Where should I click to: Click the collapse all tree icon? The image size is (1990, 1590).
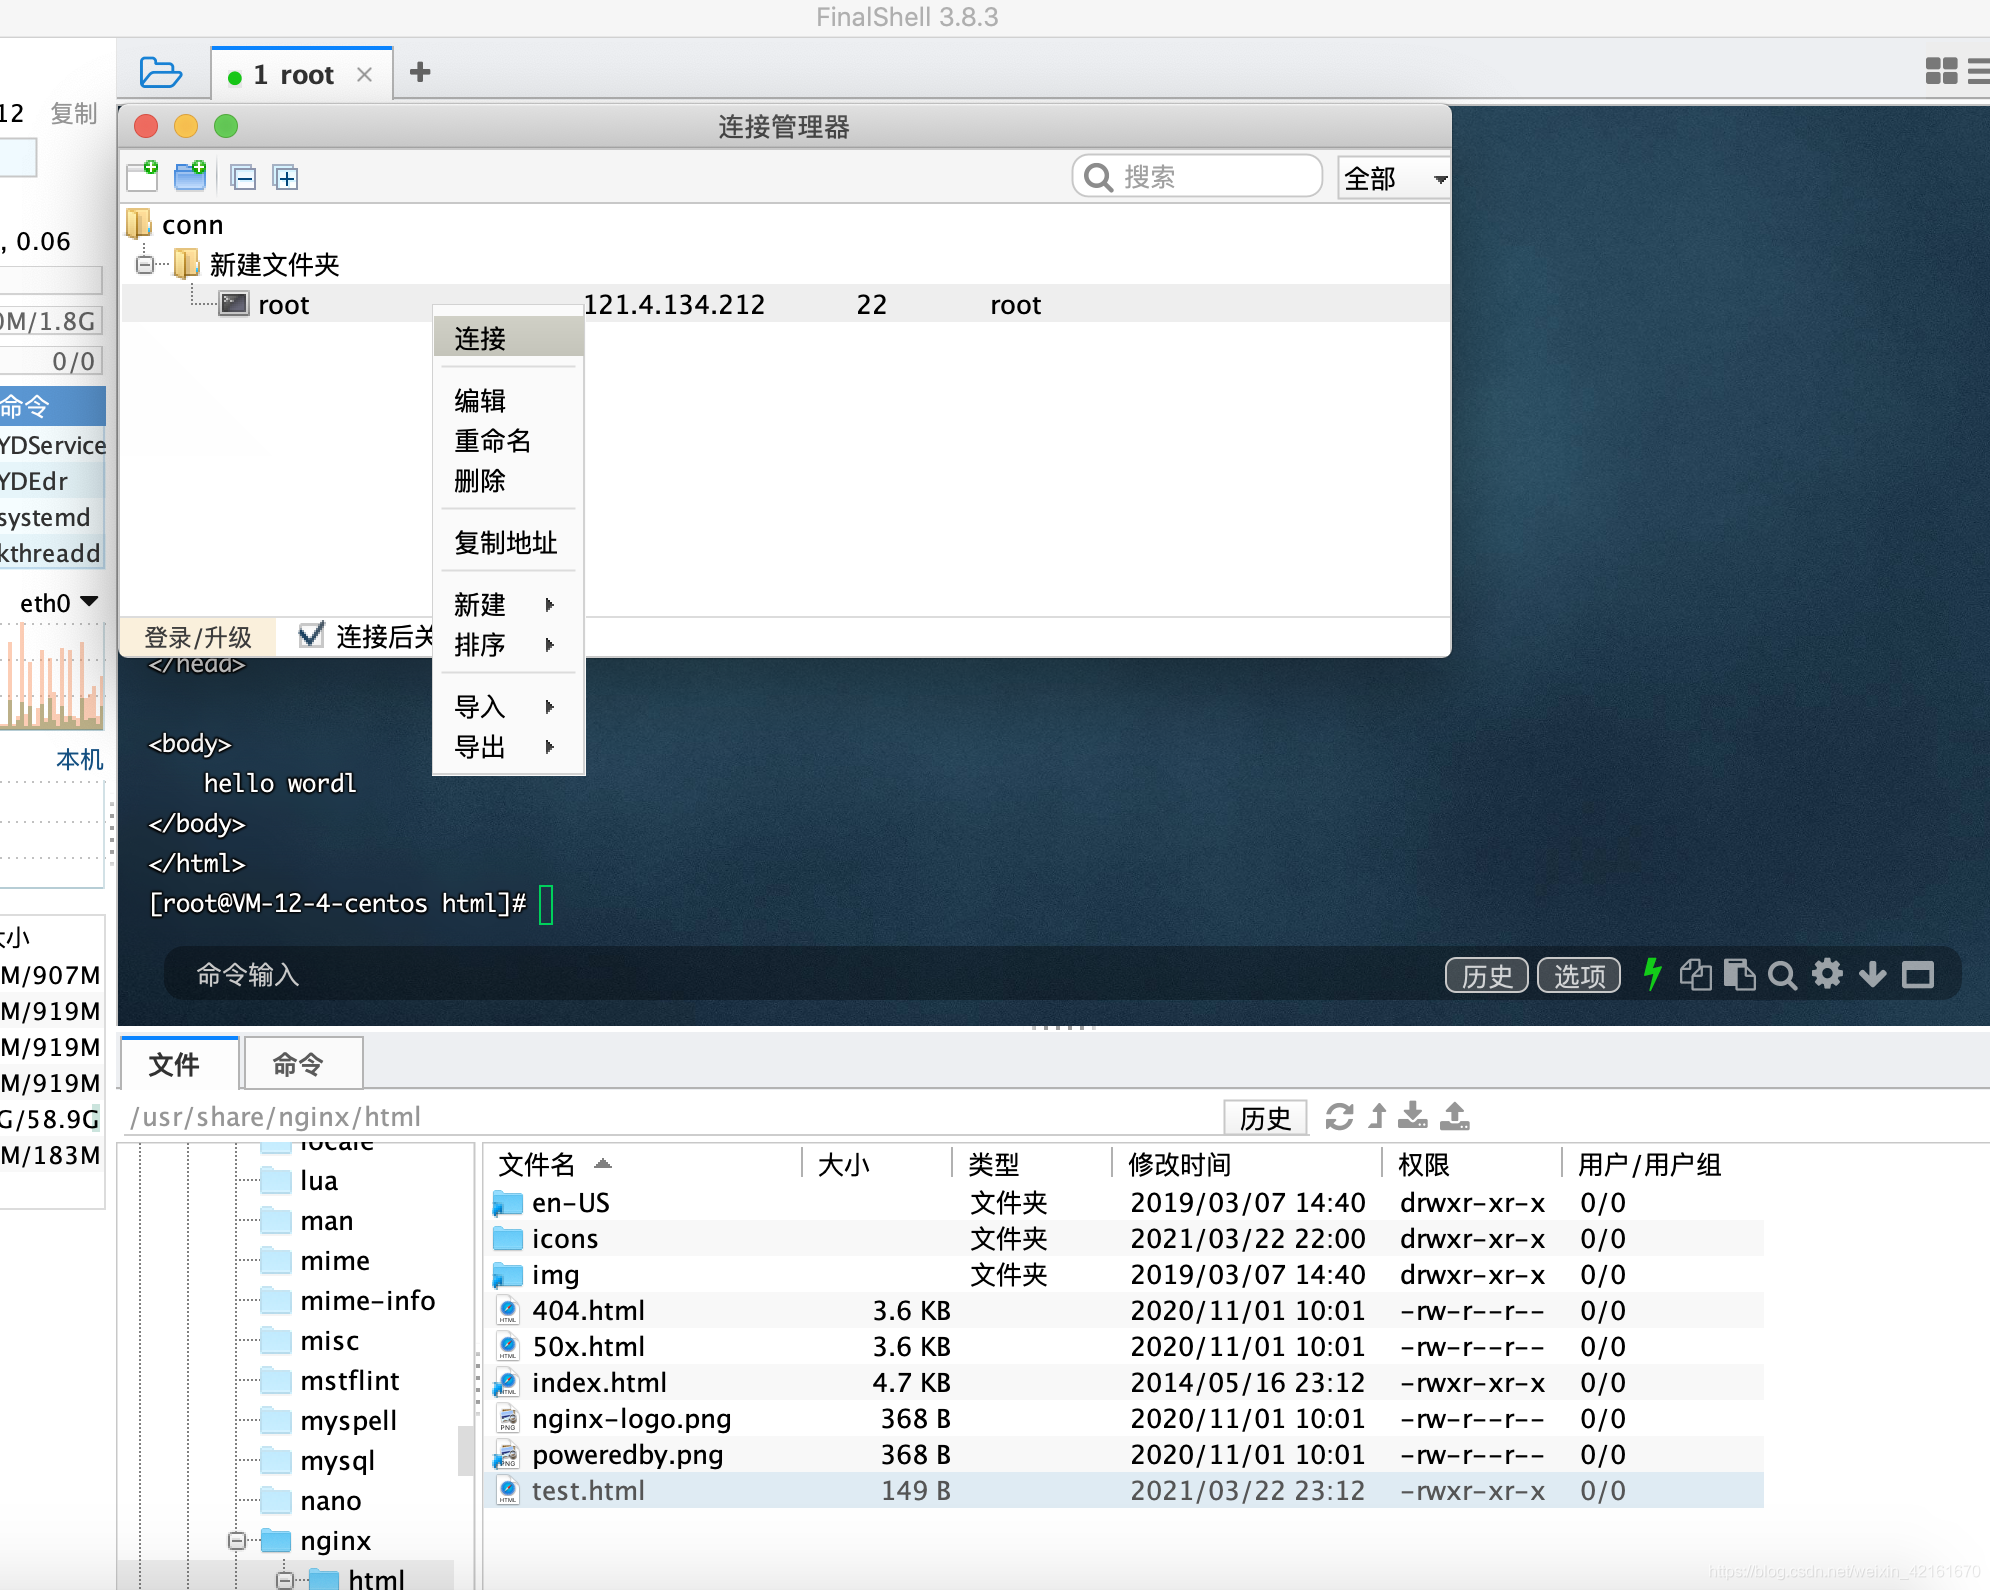(x=243, y=178)
